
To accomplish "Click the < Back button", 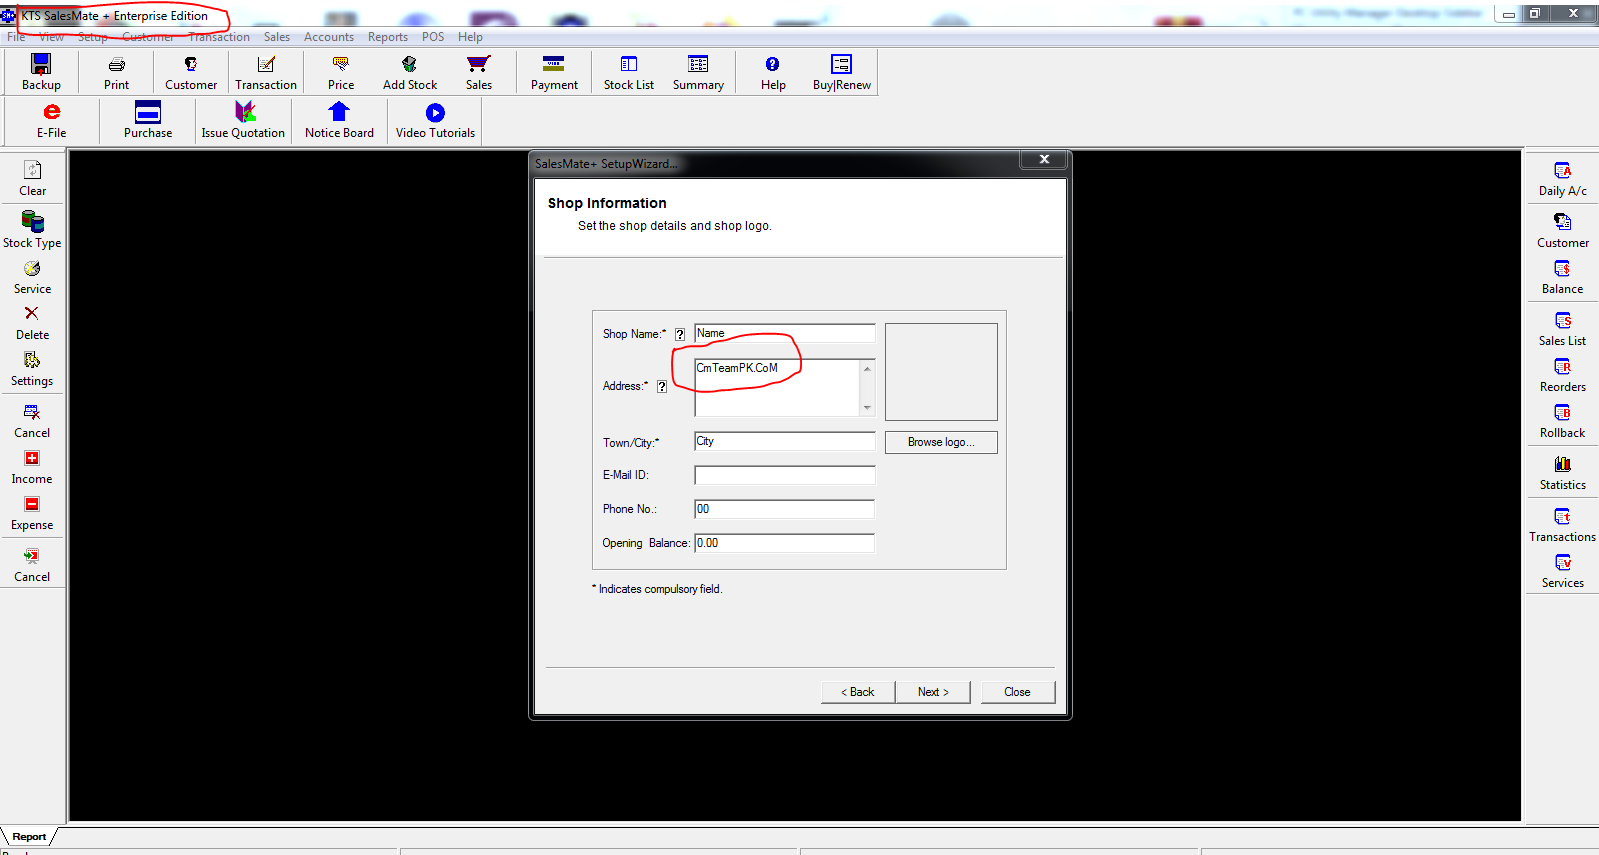I will (858, 692).
